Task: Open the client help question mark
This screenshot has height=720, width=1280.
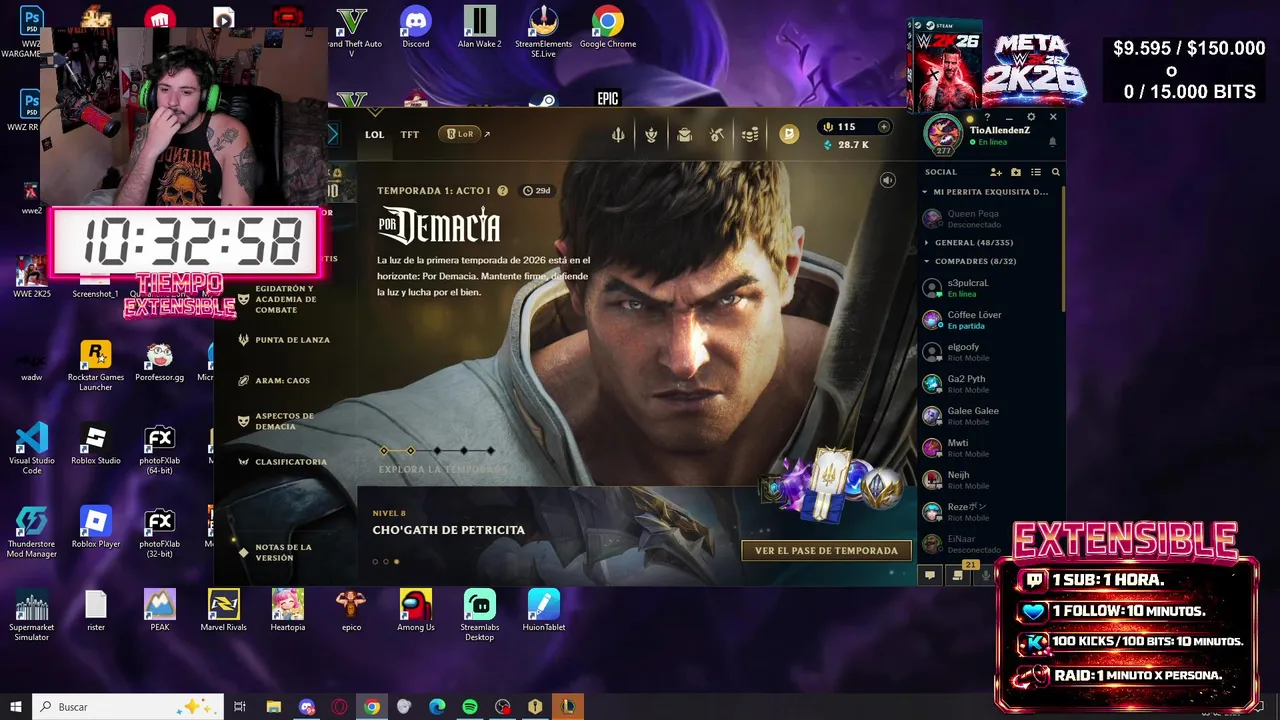Action: click(x=988, y=118)
